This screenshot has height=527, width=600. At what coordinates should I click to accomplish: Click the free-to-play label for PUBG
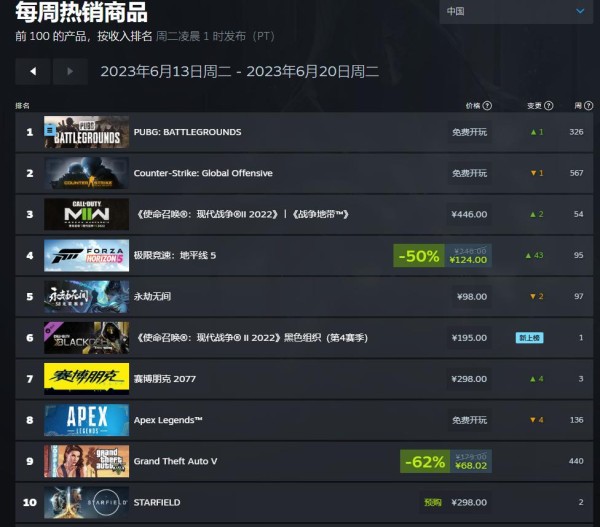click(x=470, y=132)
